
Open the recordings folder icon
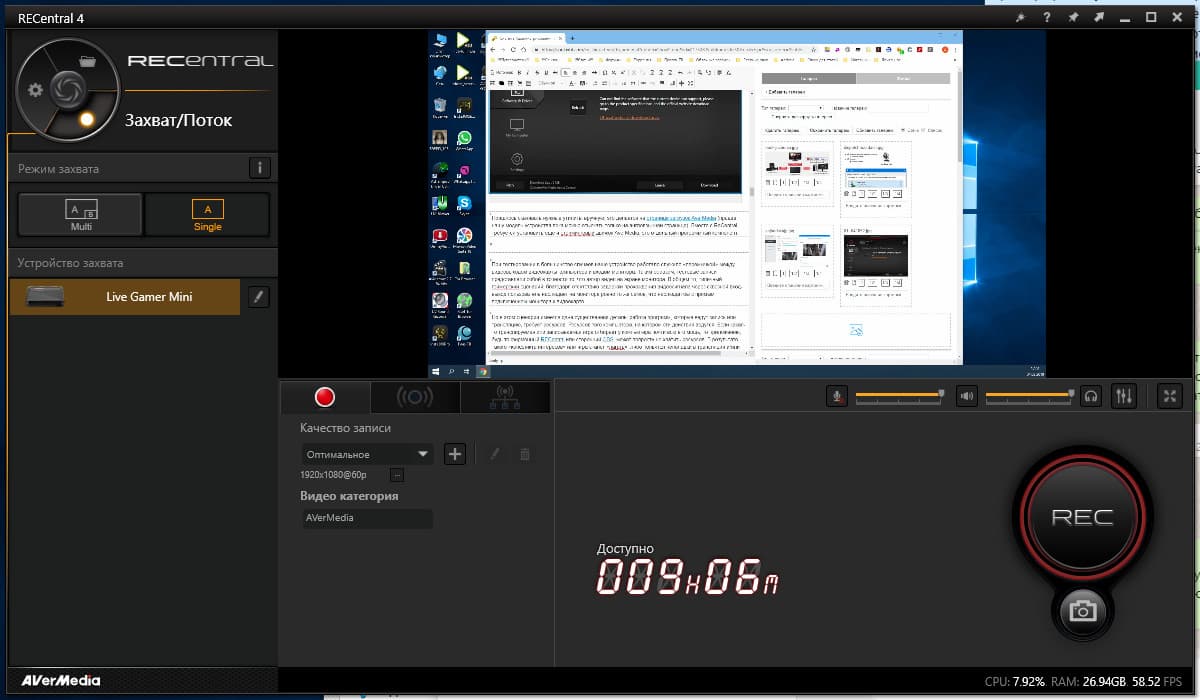(87, 61)
